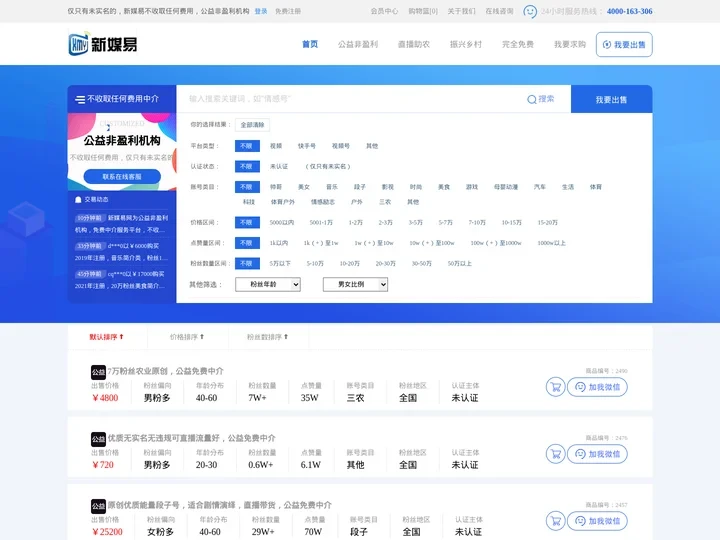Image resolution: width=720 pixels, height=540 pixels.
Task: Open 直播助农 navigation item
Action: [414, 44]
